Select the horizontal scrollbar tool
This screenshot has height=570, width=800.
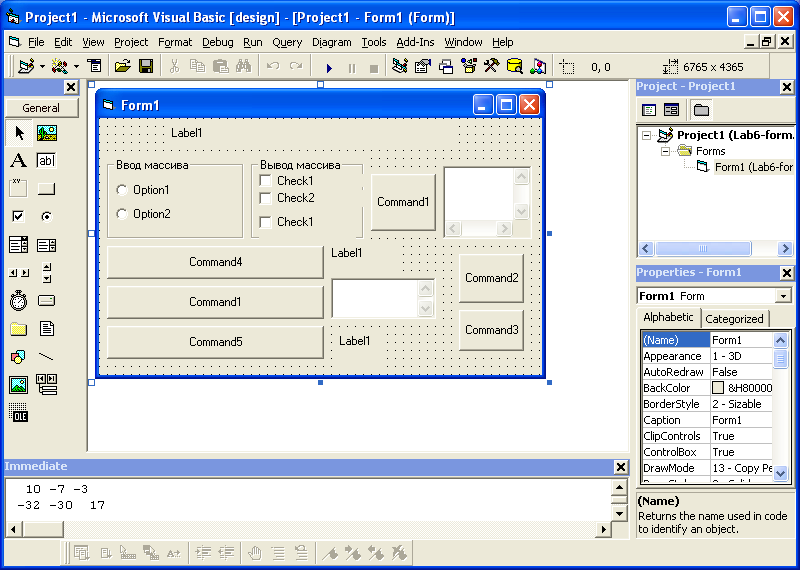(x=19, y=273)
